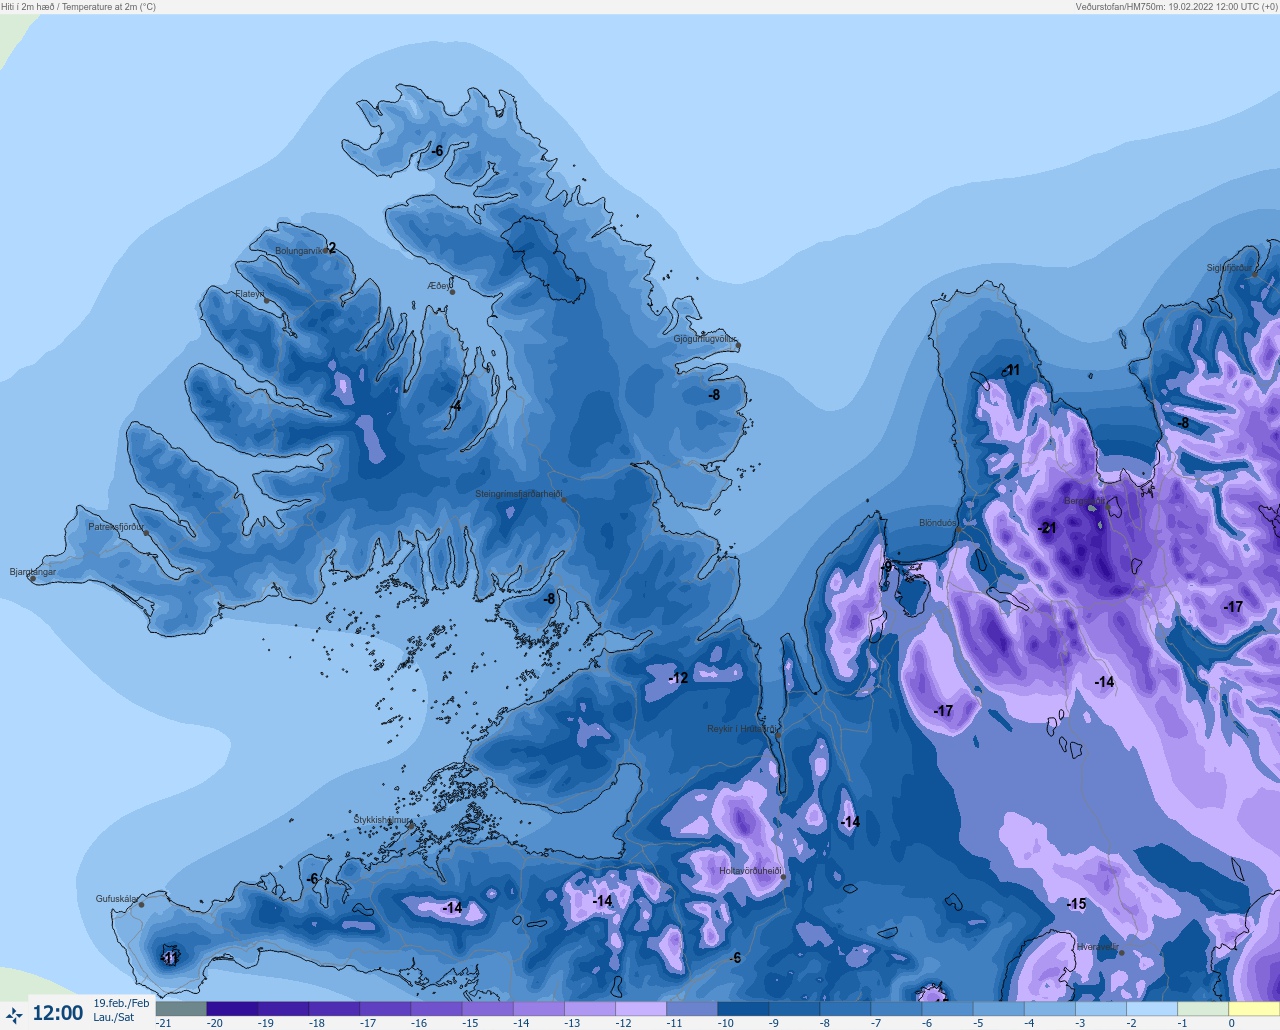
Task: Click the -10 dark blue legend swatch
Action: pos(743,1009)
